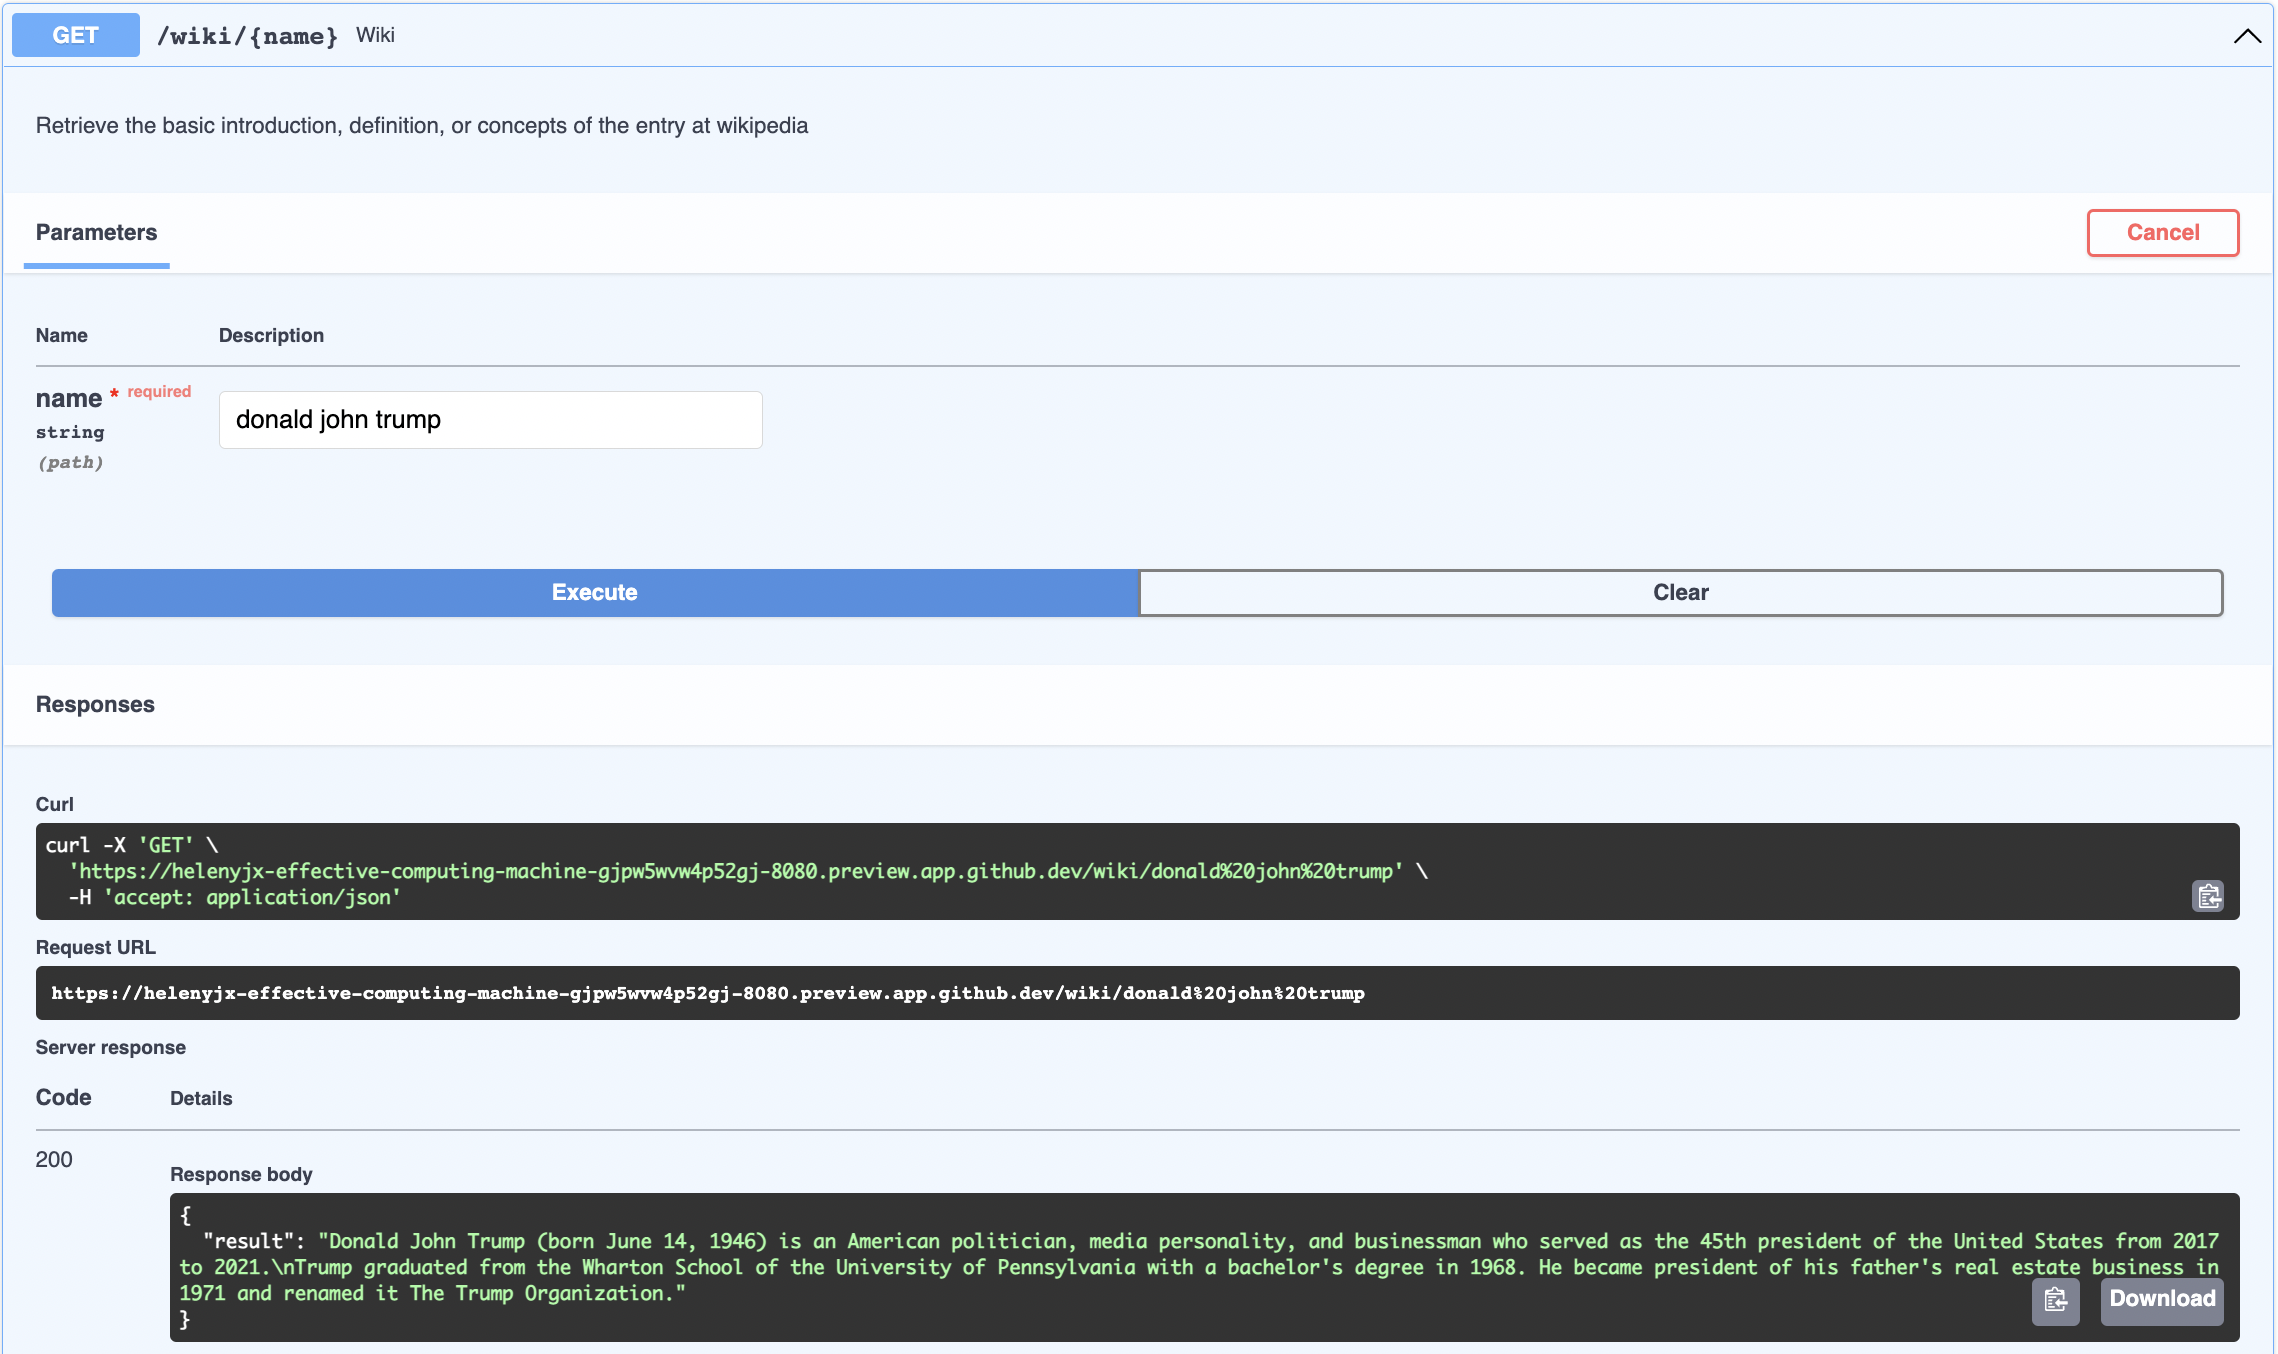Select the Parameters tab
This screenshot has height=1354, width=2278.
[x=96, y=232]
